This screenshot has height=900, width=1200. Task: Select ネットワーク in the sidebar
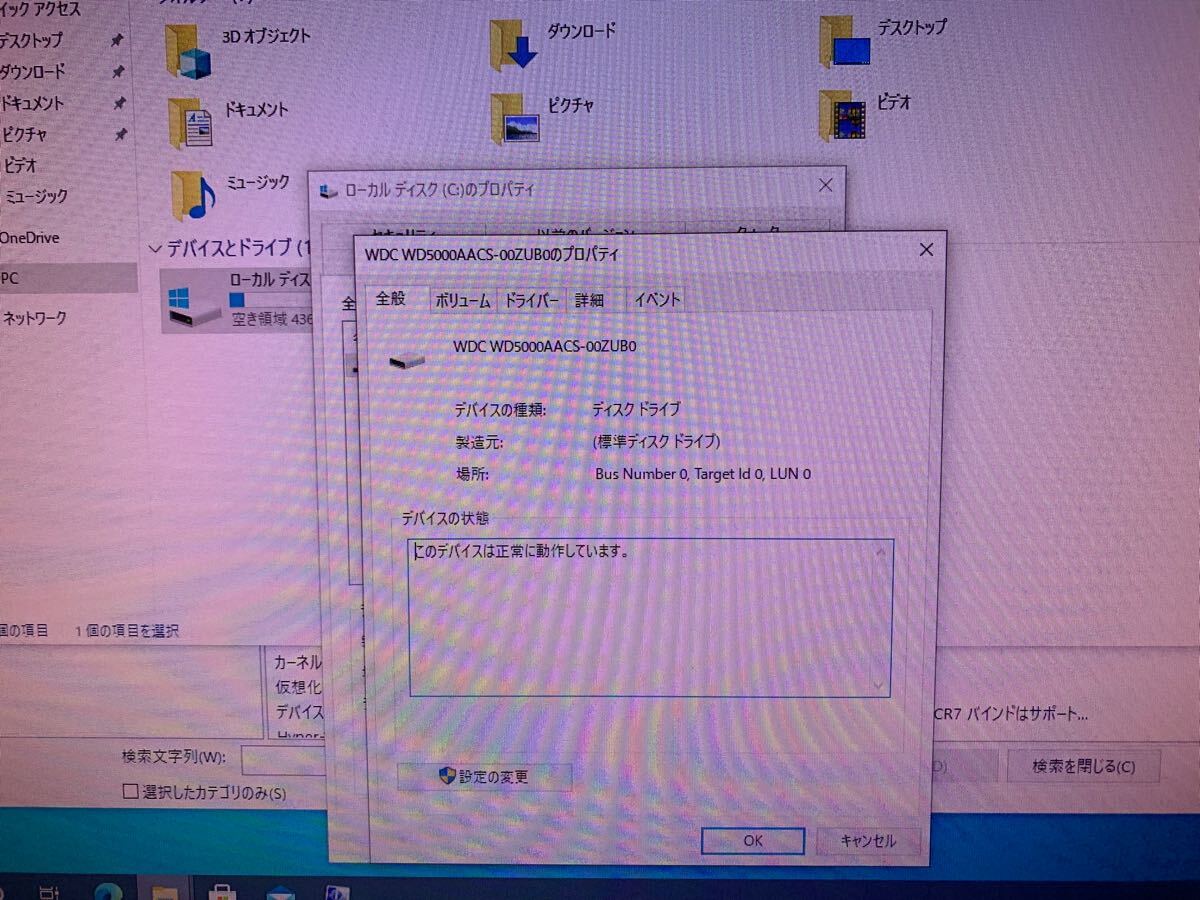point(34,319)
